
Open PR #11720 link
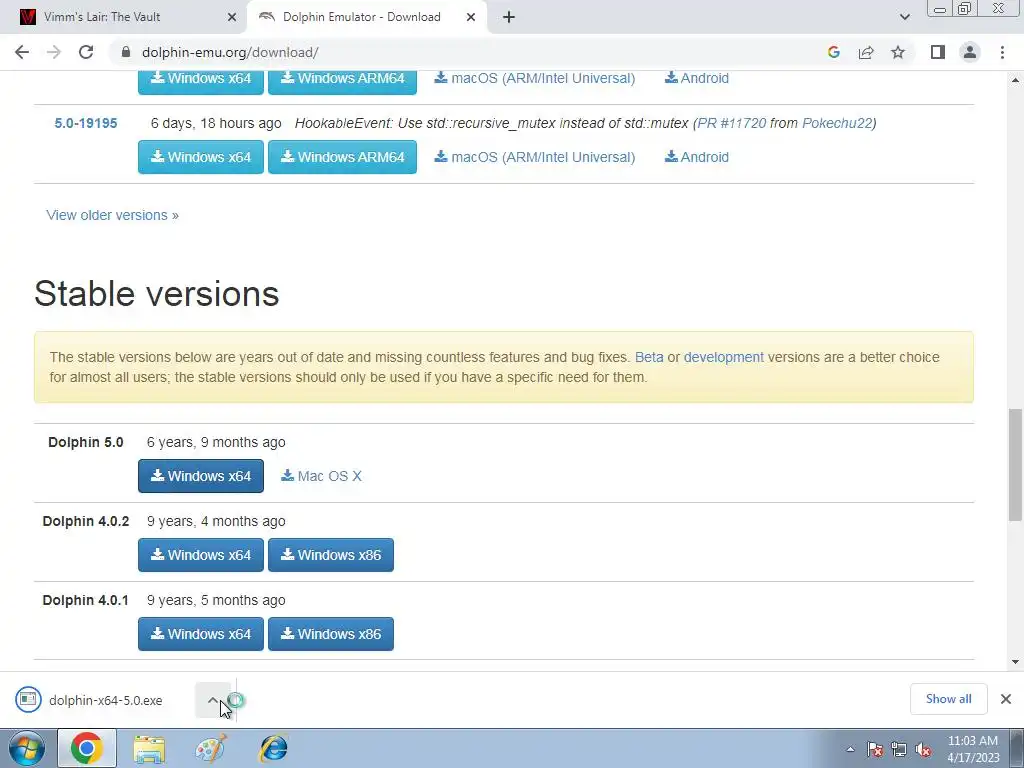731,123
